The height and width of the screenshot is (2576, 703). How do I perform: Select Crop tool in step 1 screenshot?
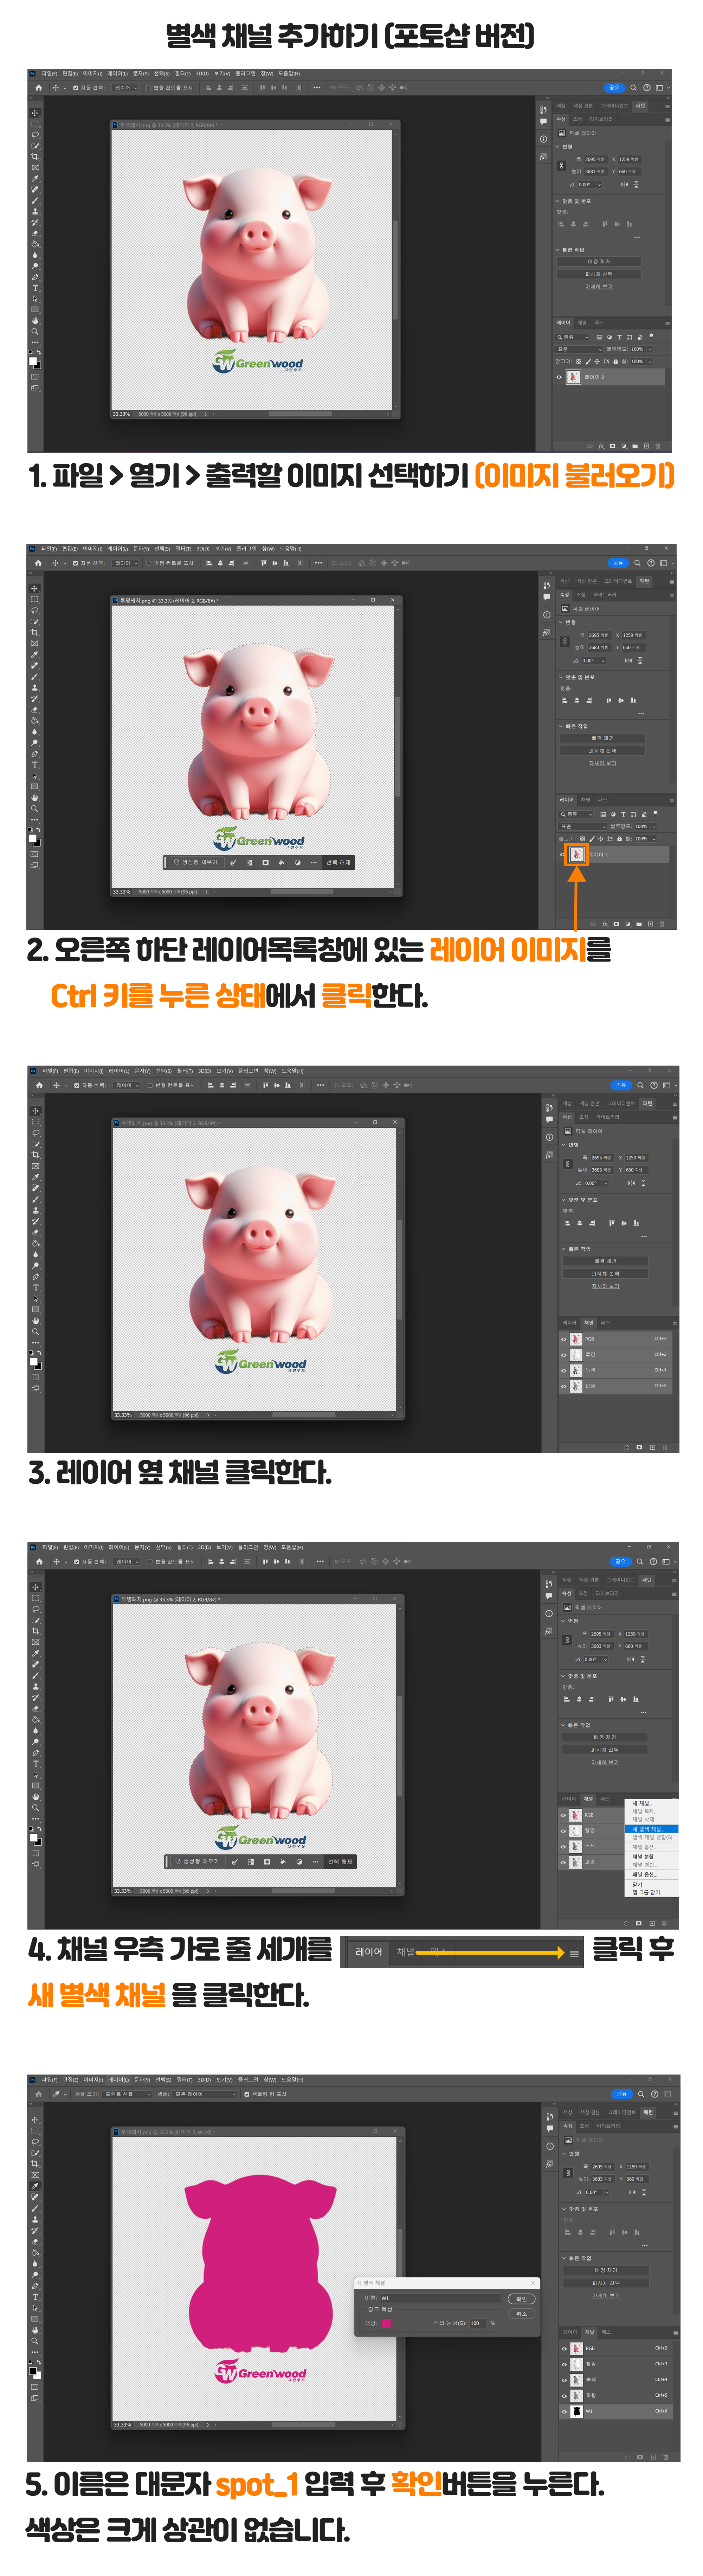click(x=35, y=157)
